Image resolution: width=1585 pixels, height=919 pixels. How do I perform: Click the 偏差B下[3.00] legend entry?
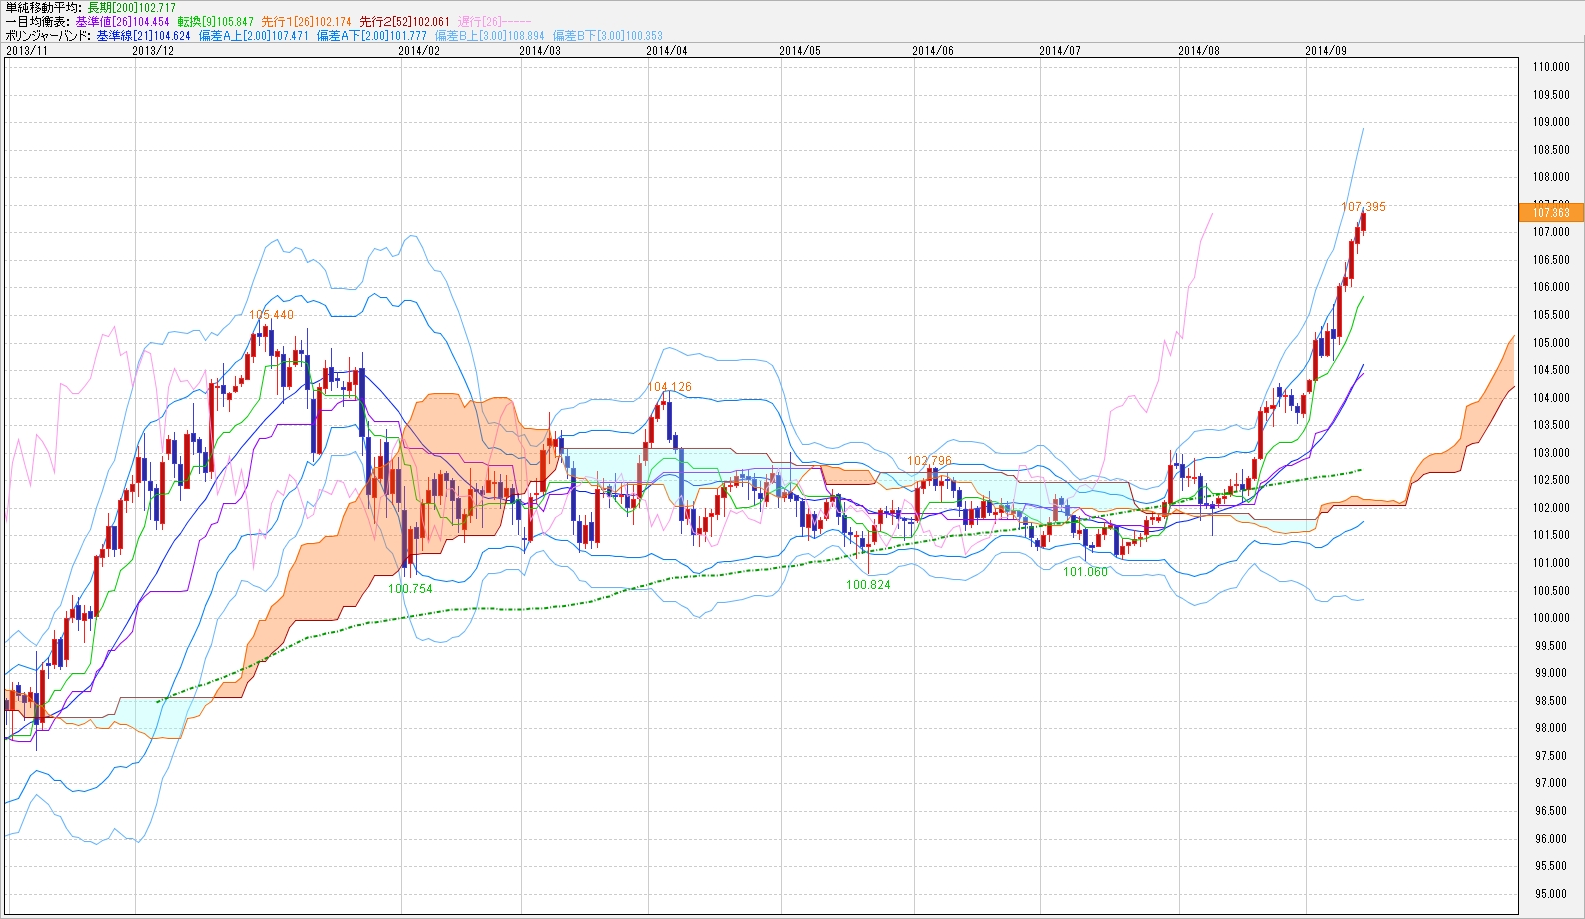pos(607,36)
